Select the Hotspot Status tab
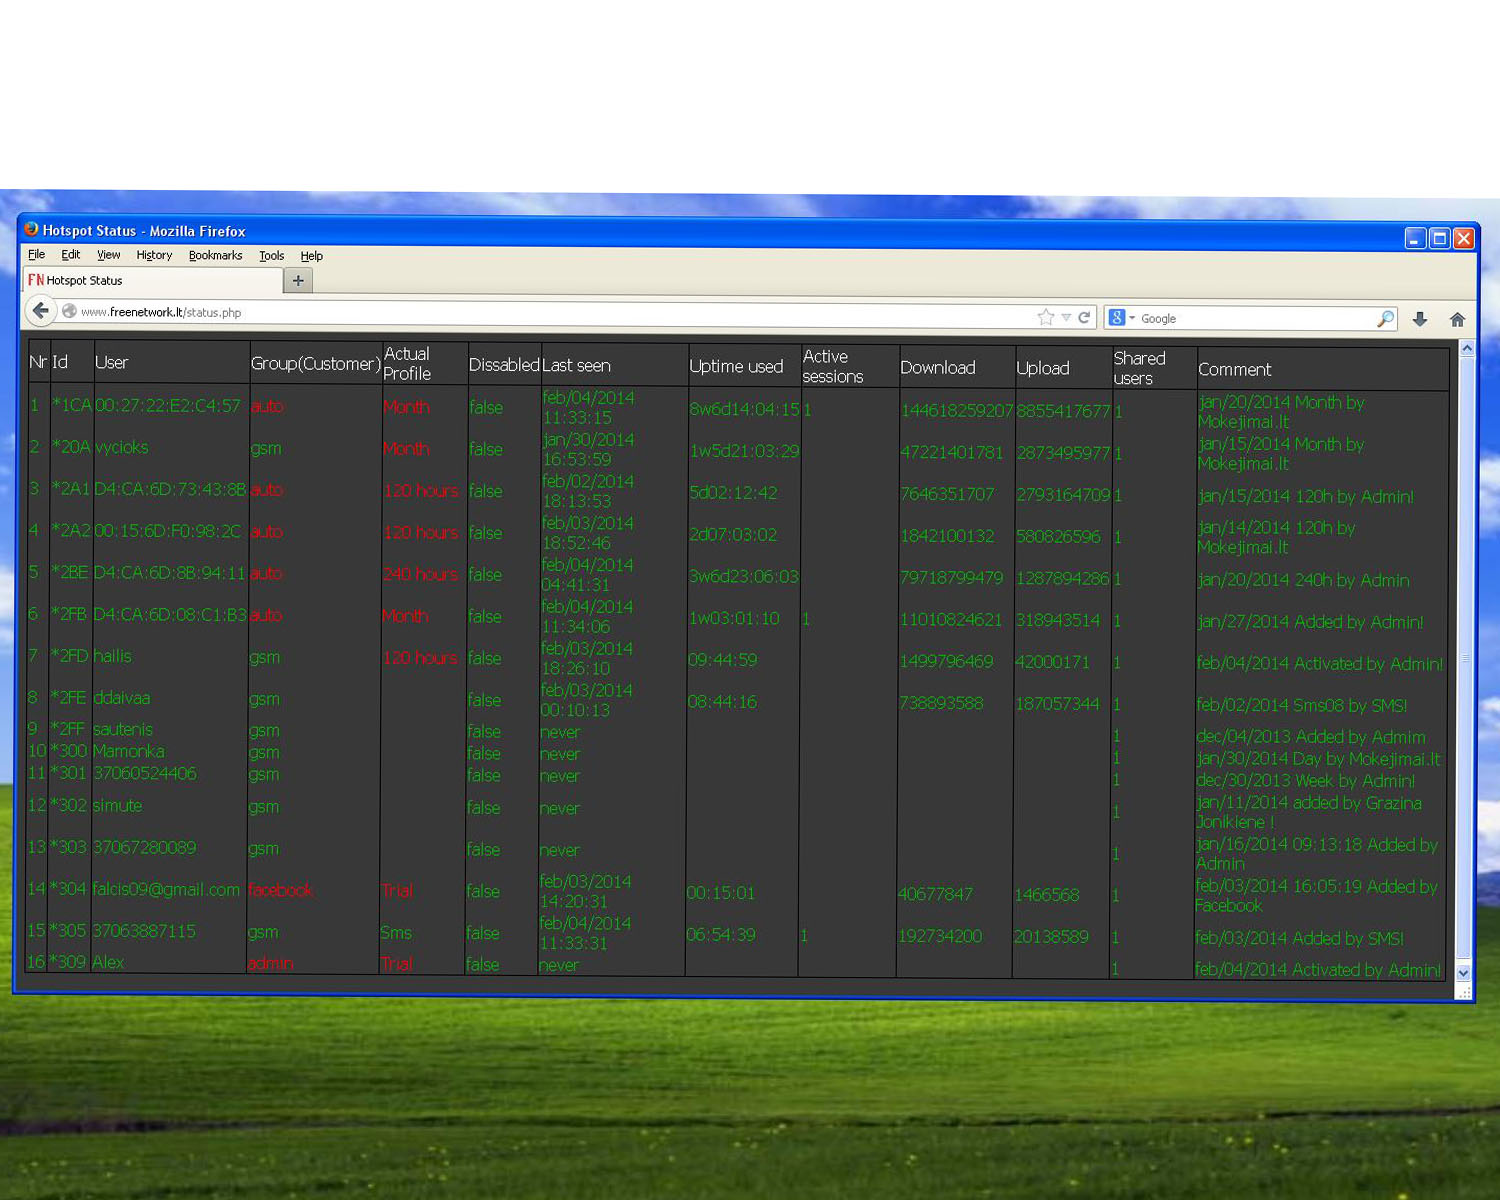 coord(152,281)
